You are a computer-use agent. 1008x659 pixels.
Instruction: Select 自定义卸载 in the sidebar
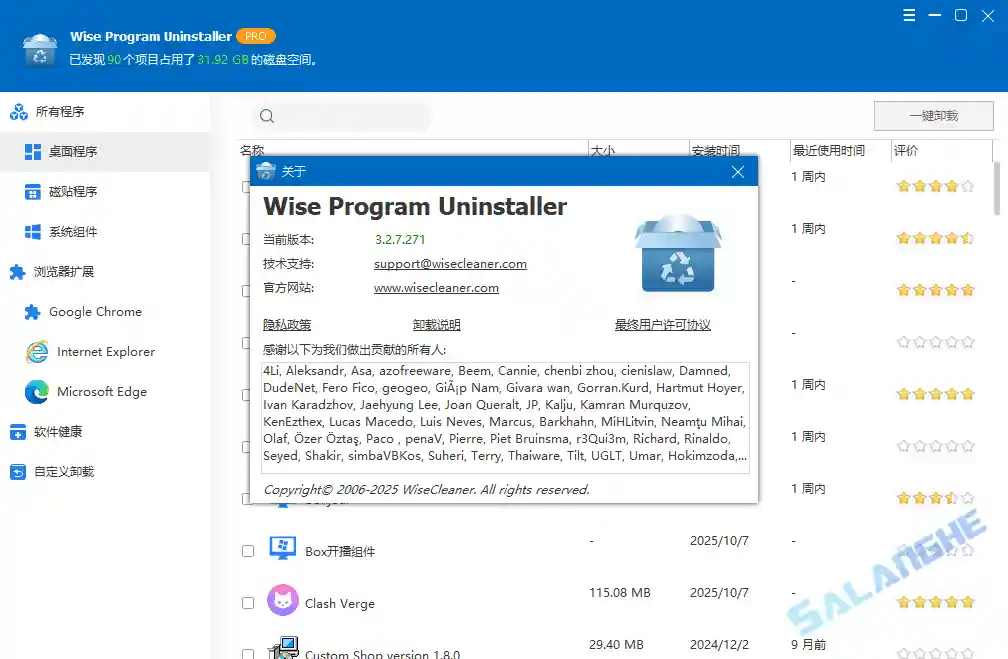tap(58, 471)
